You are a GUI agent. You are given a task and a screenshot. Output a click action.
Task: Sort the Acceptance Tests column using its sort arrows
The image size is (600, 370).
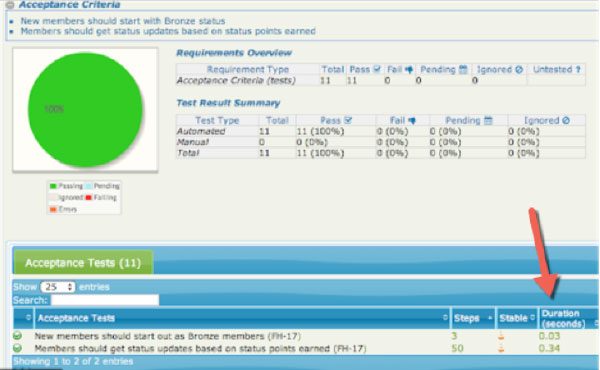click(x=445, y=318)
